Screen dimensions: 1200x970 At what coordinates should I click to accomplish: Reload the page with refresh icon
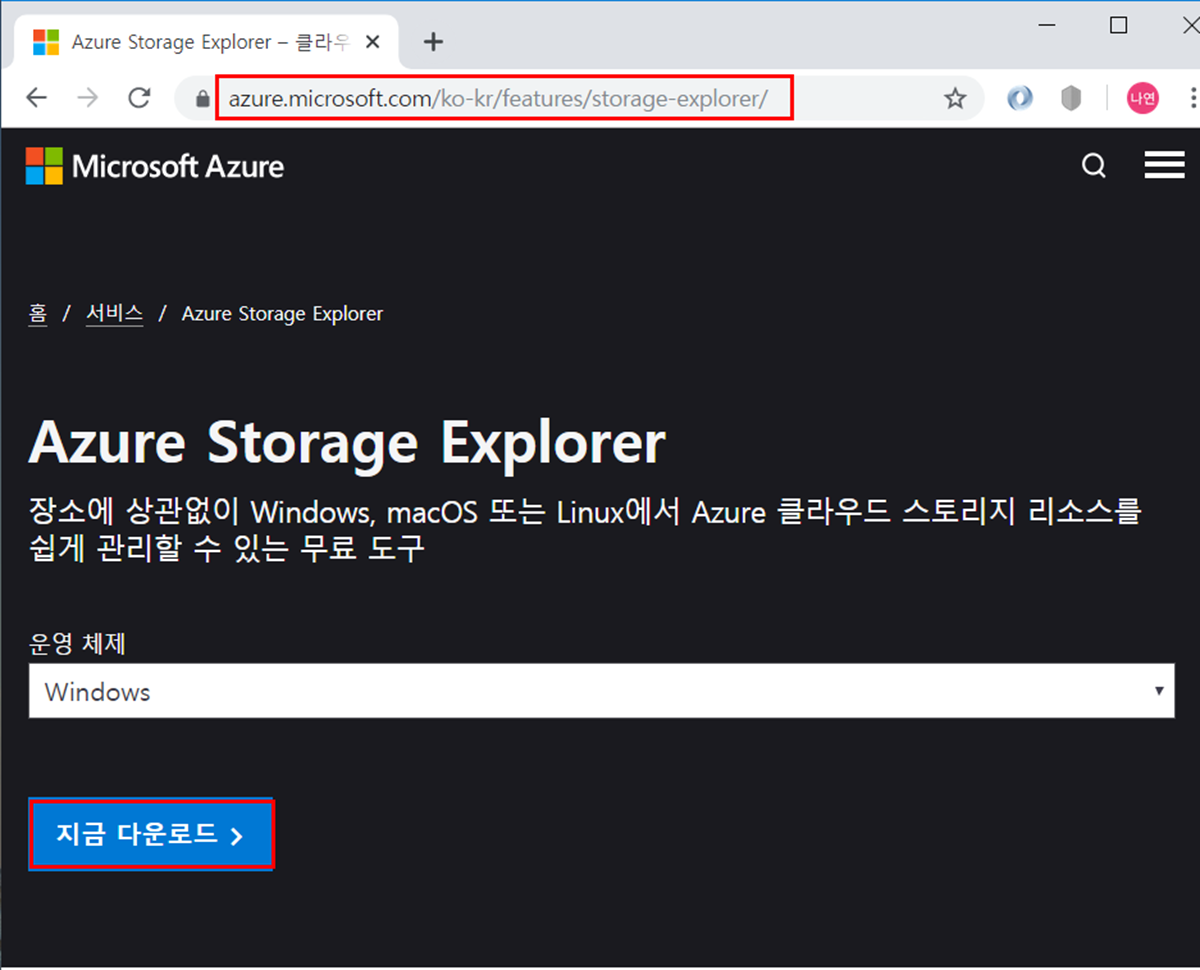tap(140, 98)
